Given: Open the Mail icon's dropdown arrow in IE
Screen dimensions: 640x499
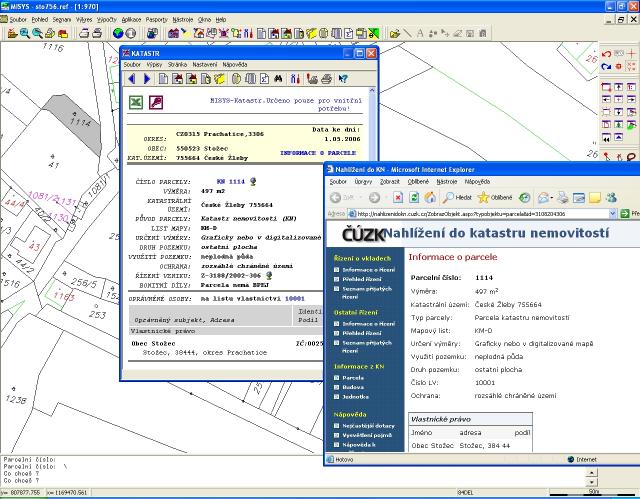Looking at the screenshot, I should (552, 198).
